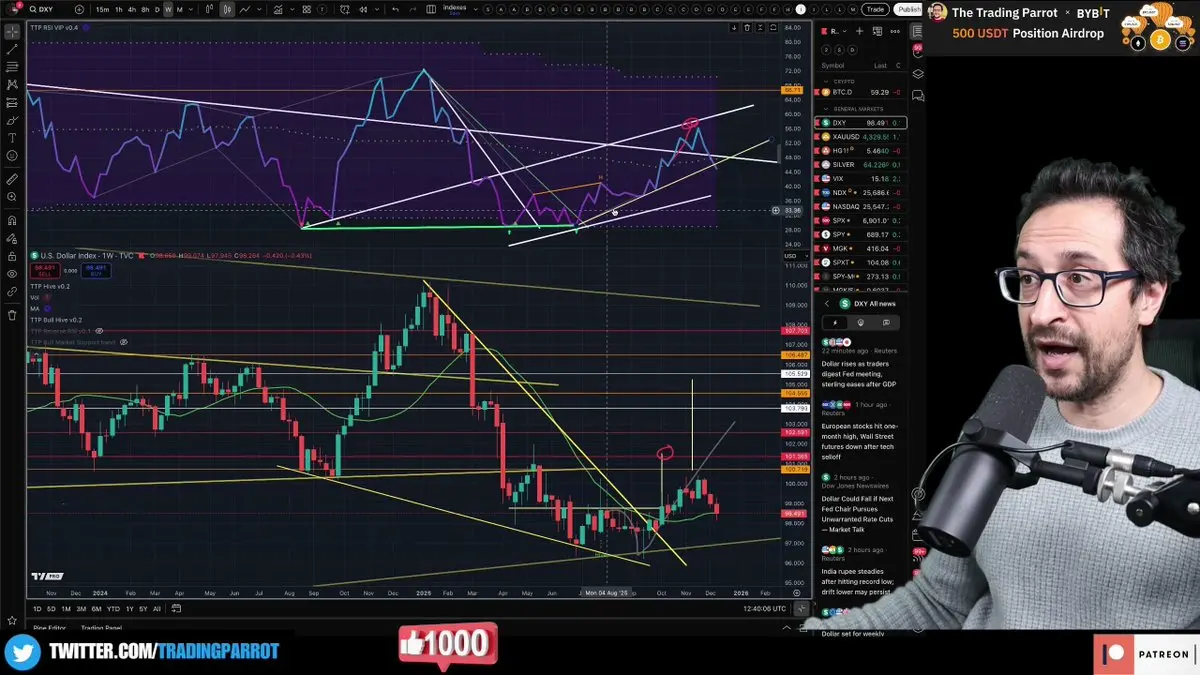This screenshot has width=1200, height=675.
Task: Switch to 1h timeframe
Action: click(119, 9)
